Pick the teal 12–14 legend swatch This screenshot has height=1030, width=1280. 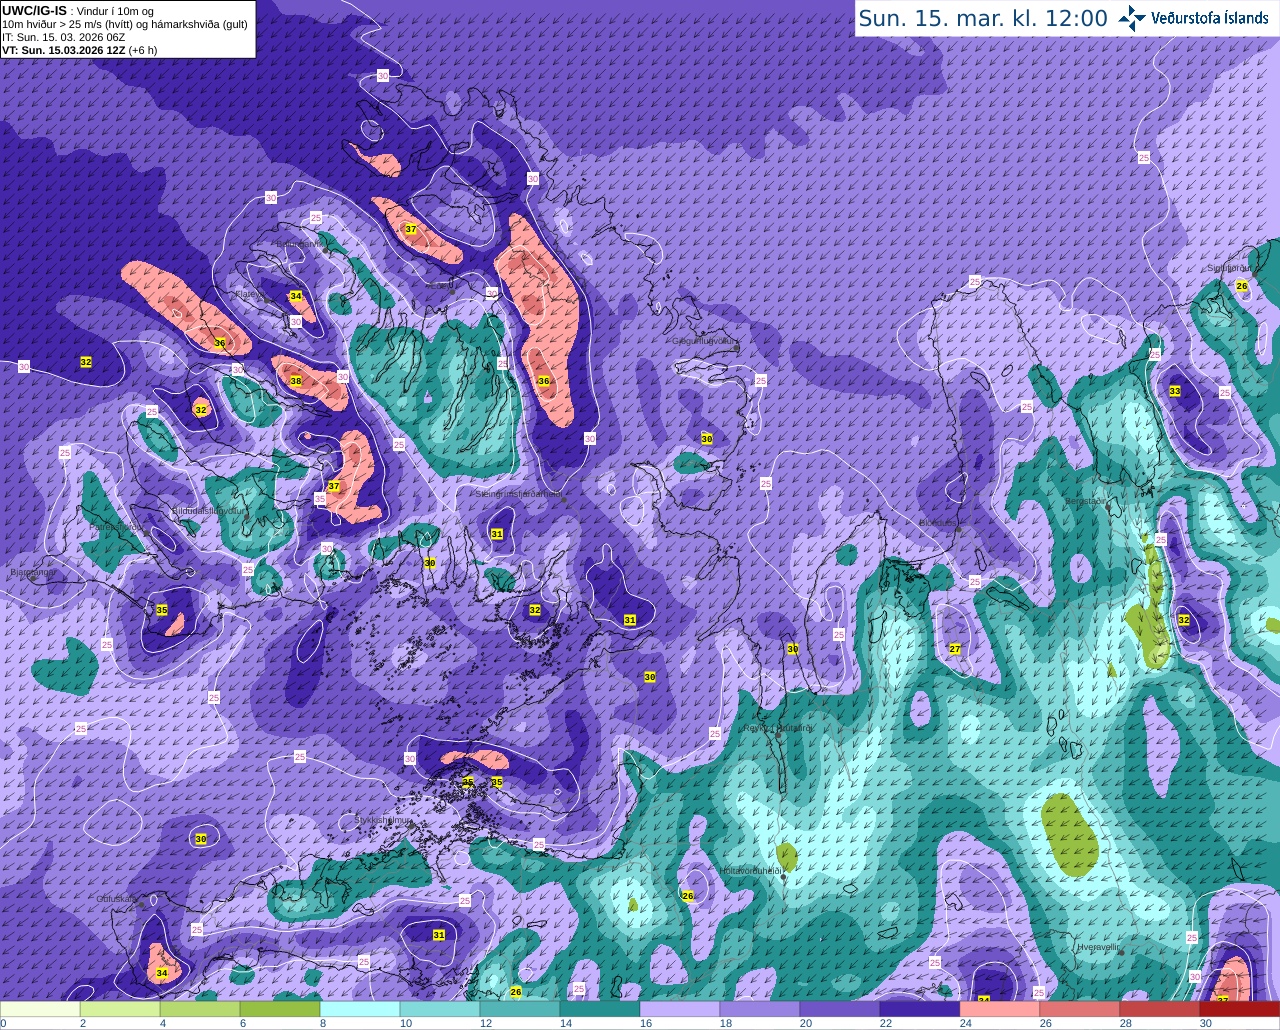pos(521,1009)
